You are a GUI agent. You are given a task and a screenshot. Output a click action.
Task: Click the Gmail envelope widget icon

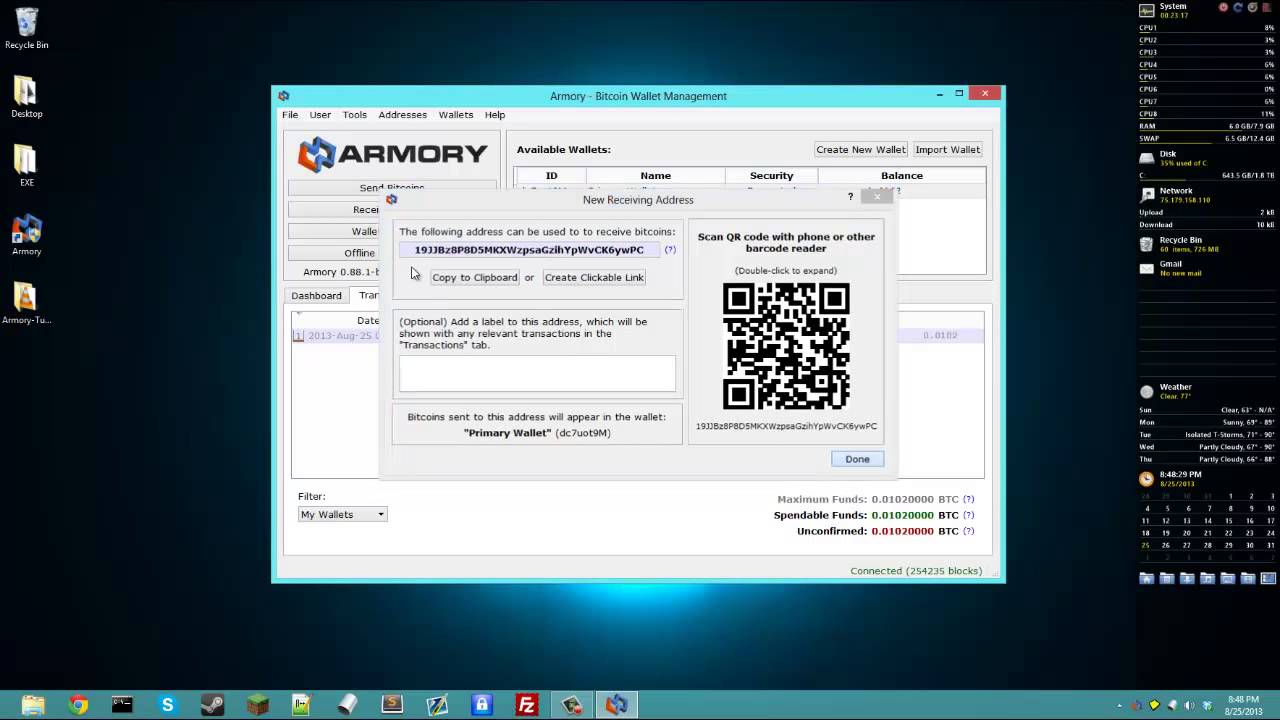tap(1147, 268)
